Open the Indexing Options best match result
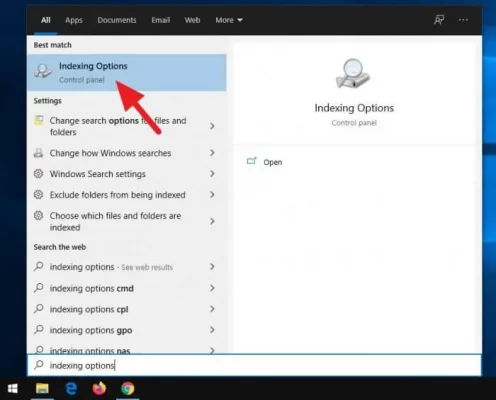Screen dimensions: 496x400 pos(127,73)
